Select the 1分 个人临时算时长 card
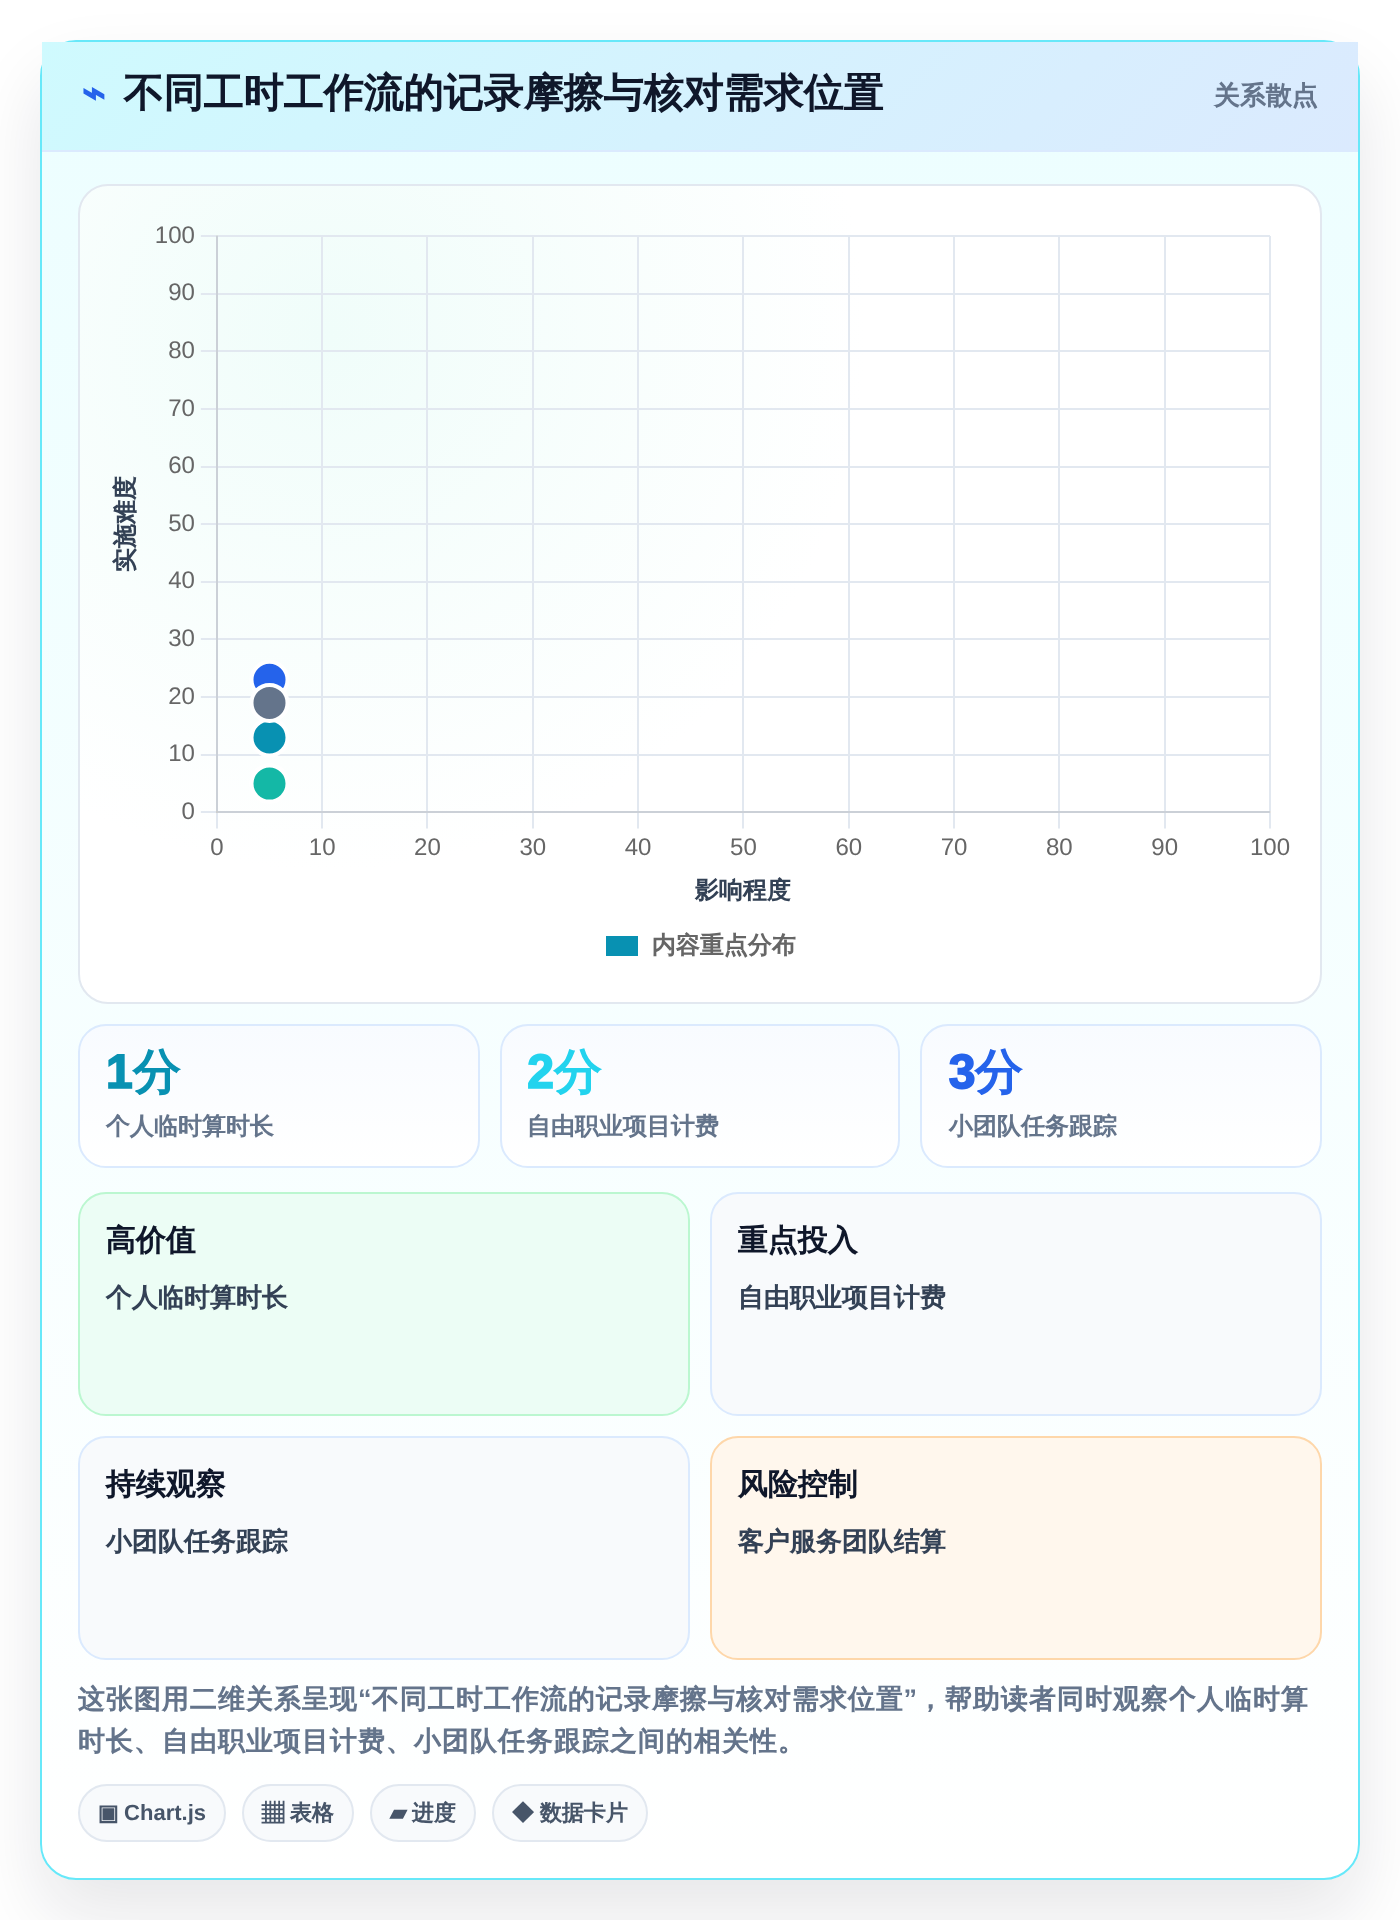Image resolution: width=1400 pixels, height=1920 pixels. [x=279, y=1096]
